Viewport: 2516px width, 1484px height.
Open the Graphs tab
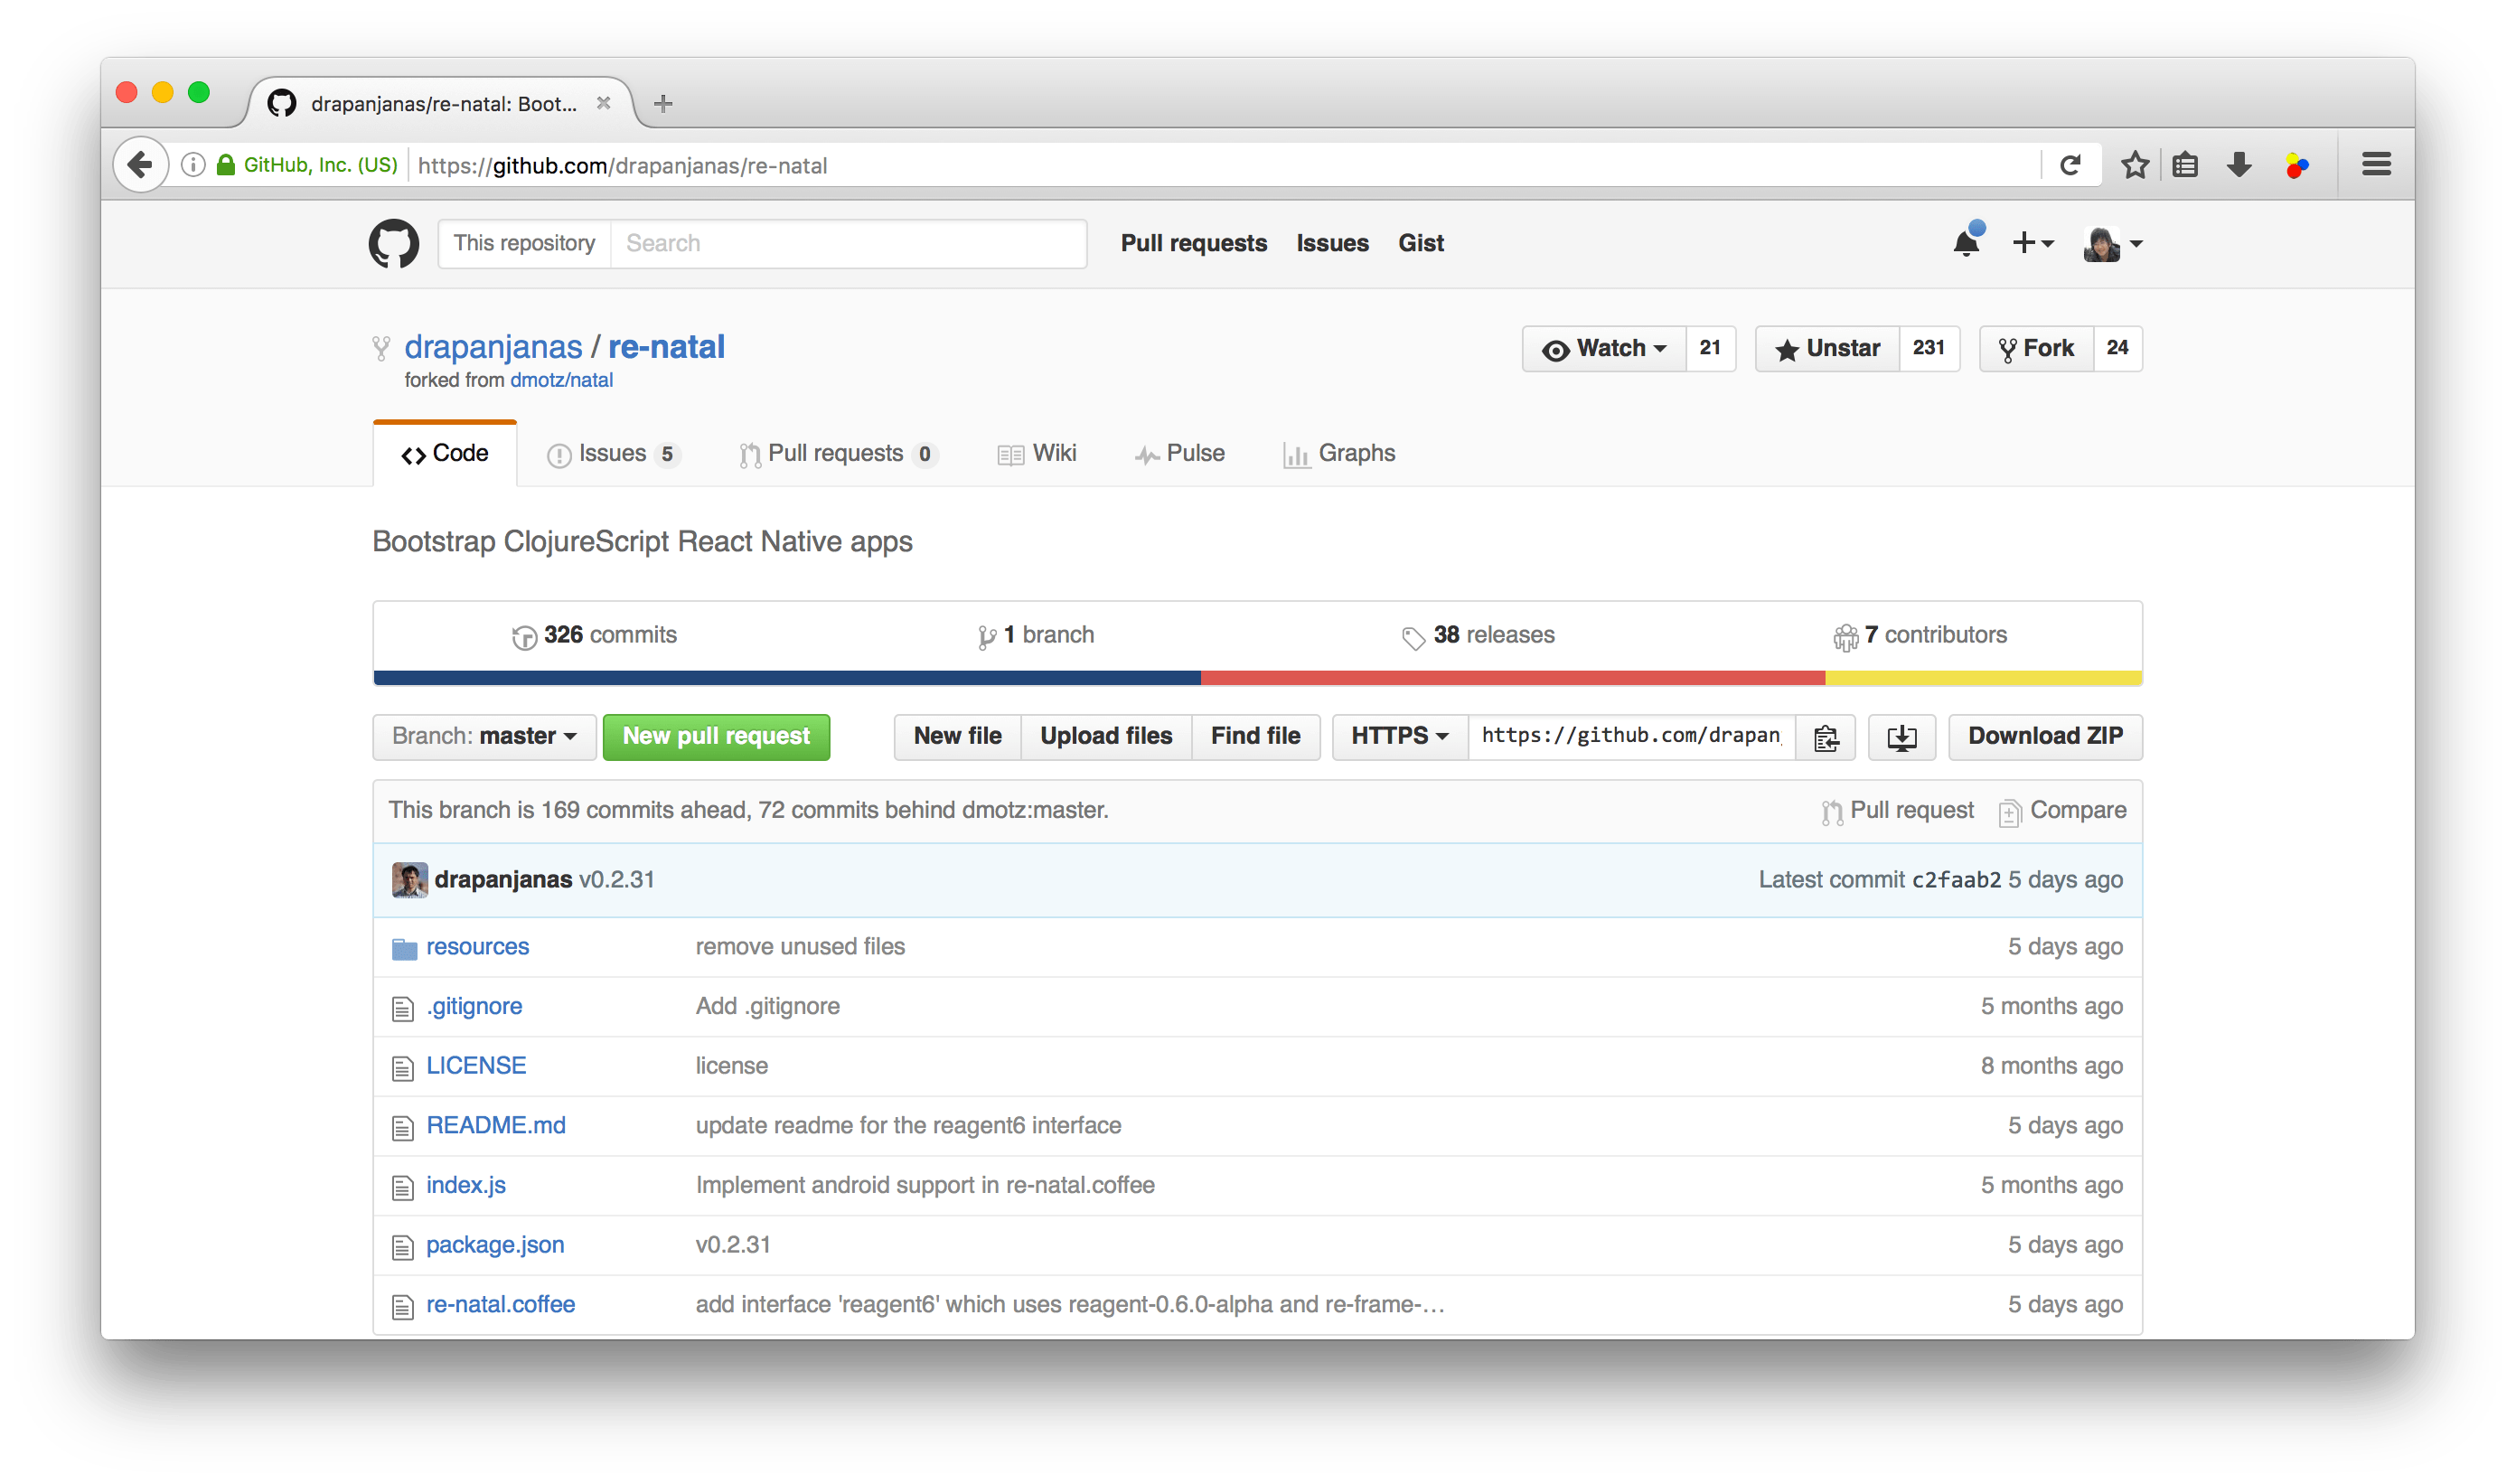1339,454
